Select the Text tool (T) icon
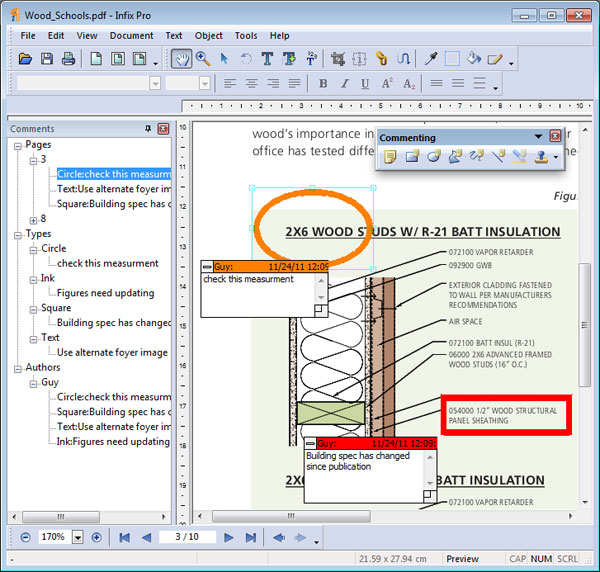This screenshot has height=572, width=600. (267, 59)
